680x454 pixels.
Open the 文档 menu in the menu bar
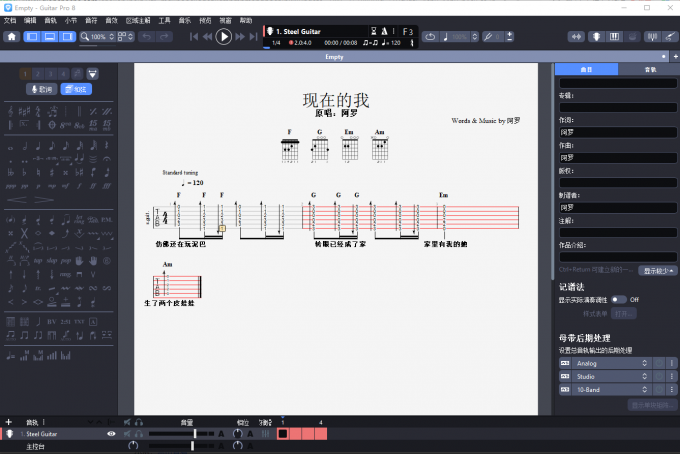(x=10, y=20)
